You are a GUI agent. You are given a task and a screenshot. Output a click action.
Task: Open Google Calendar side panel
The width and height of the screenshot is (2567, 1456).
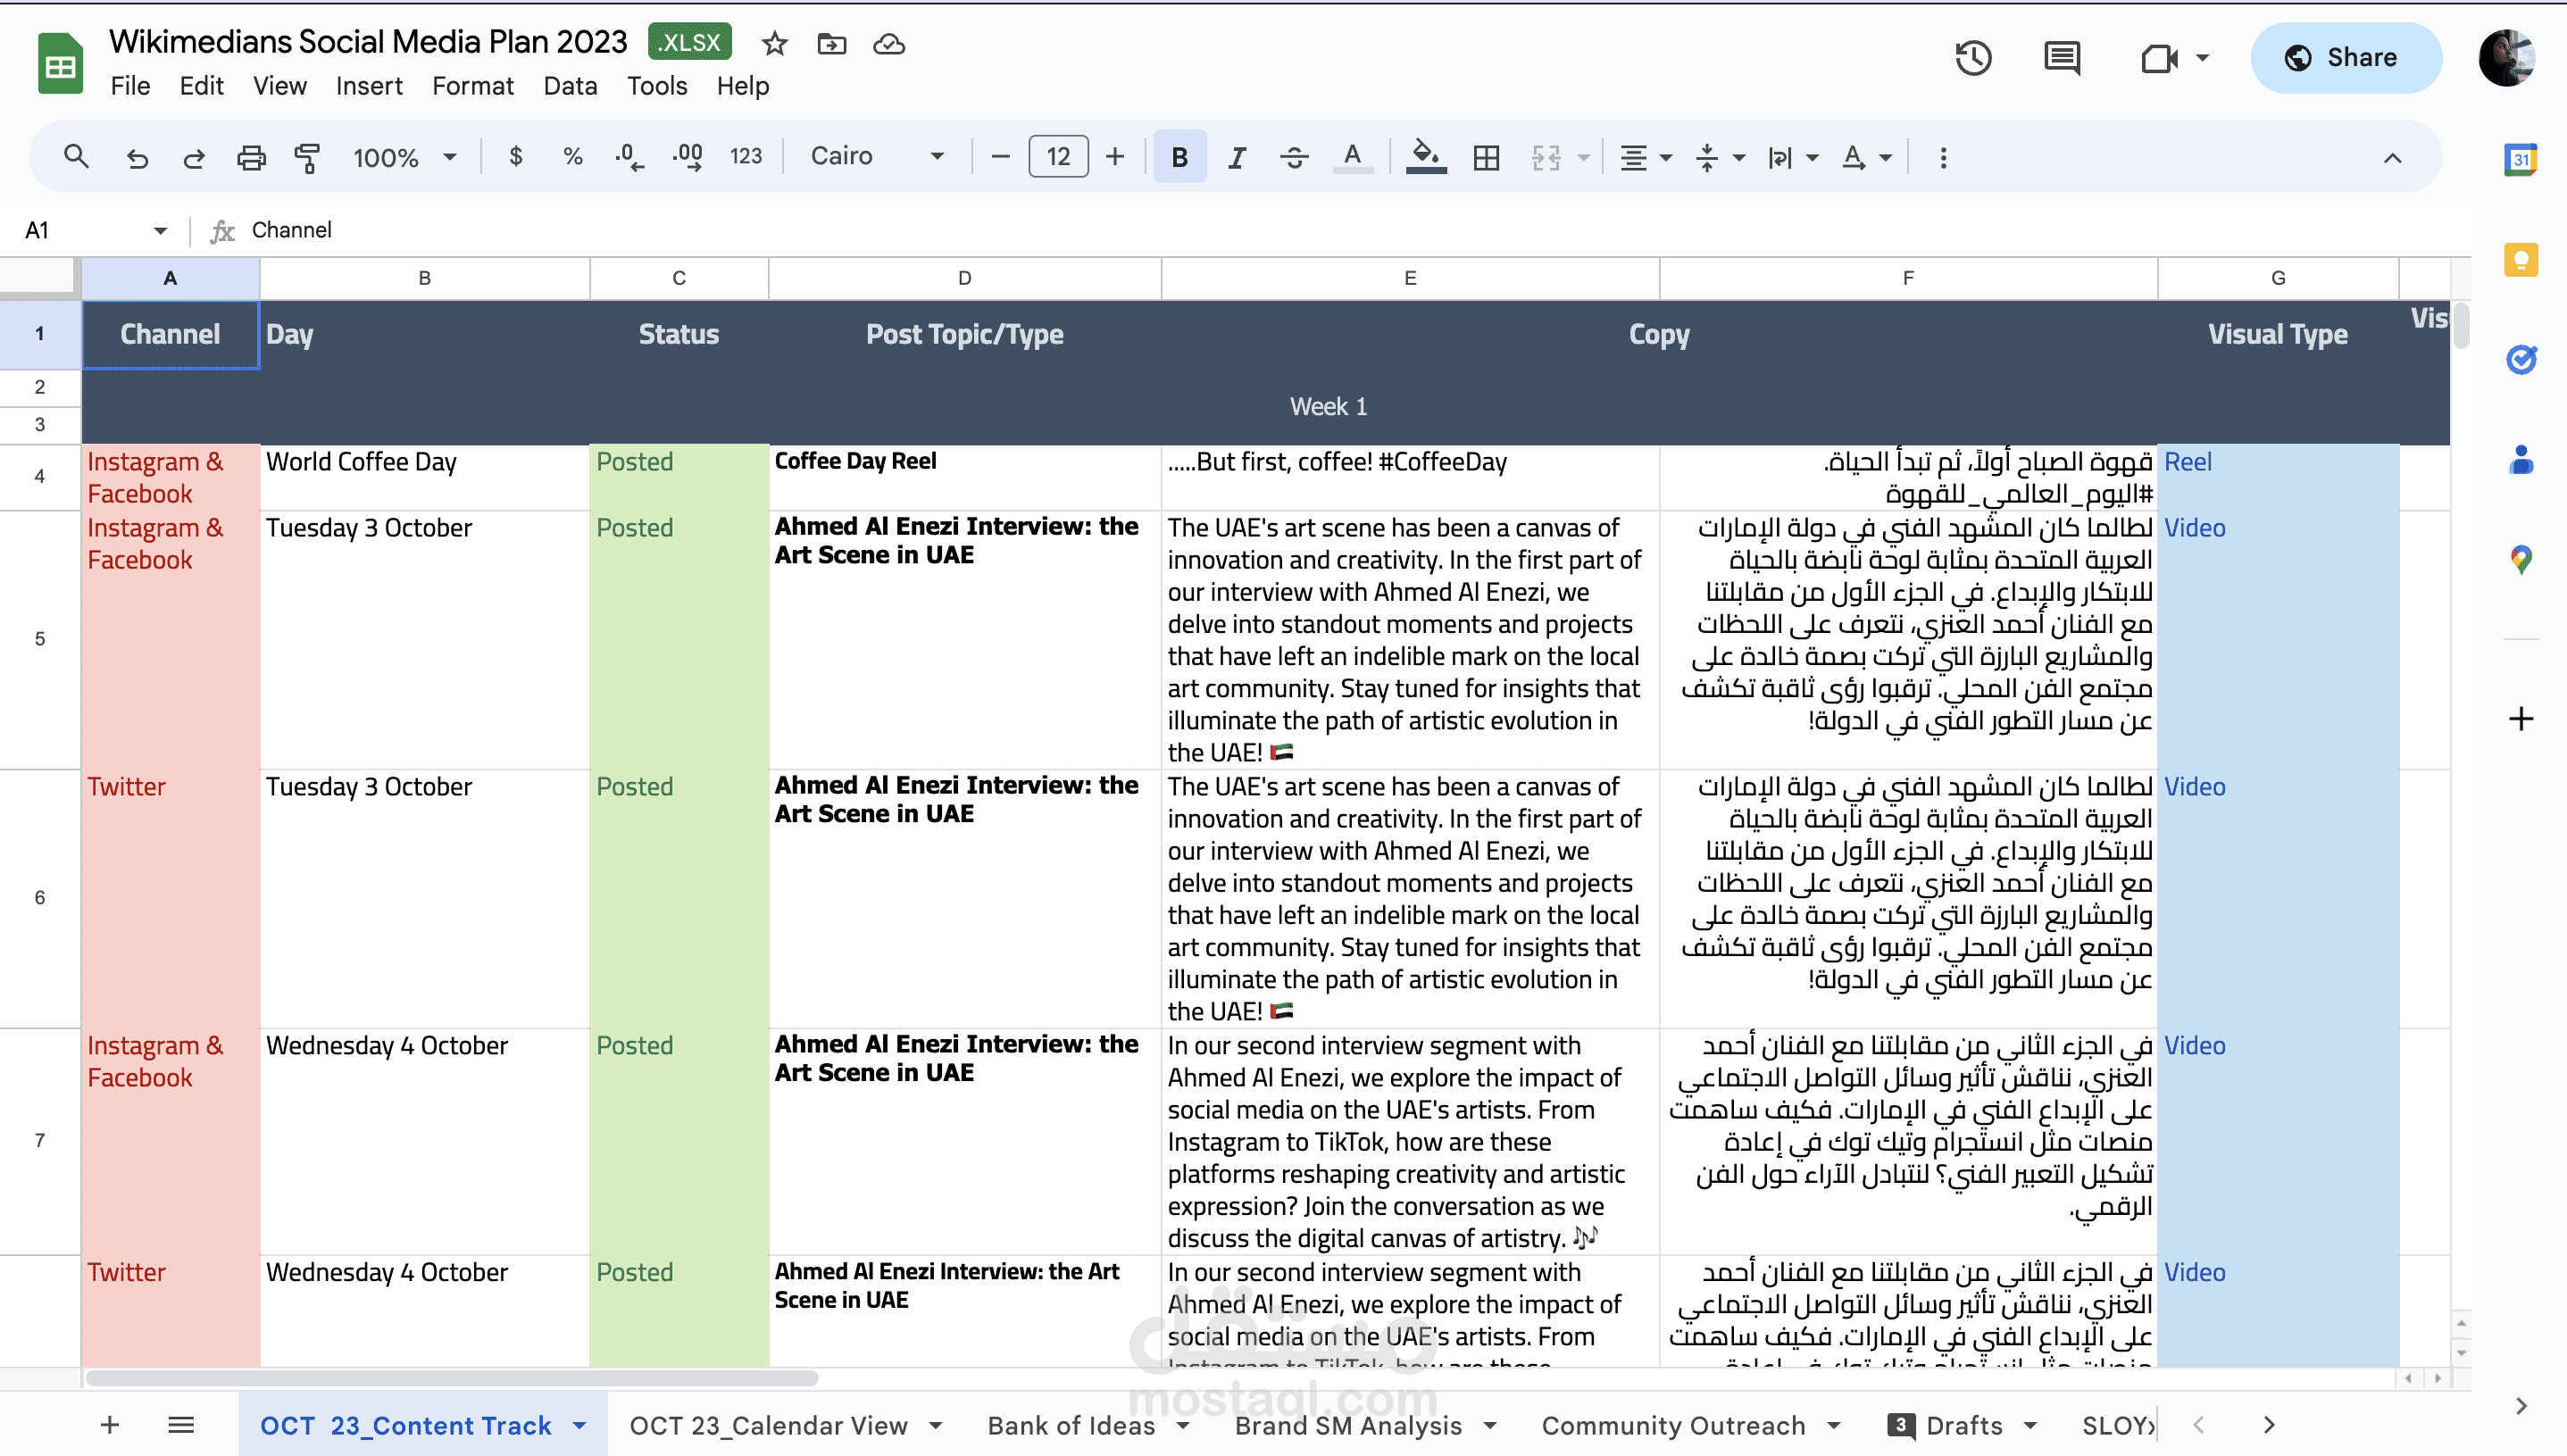[2521, 160]
